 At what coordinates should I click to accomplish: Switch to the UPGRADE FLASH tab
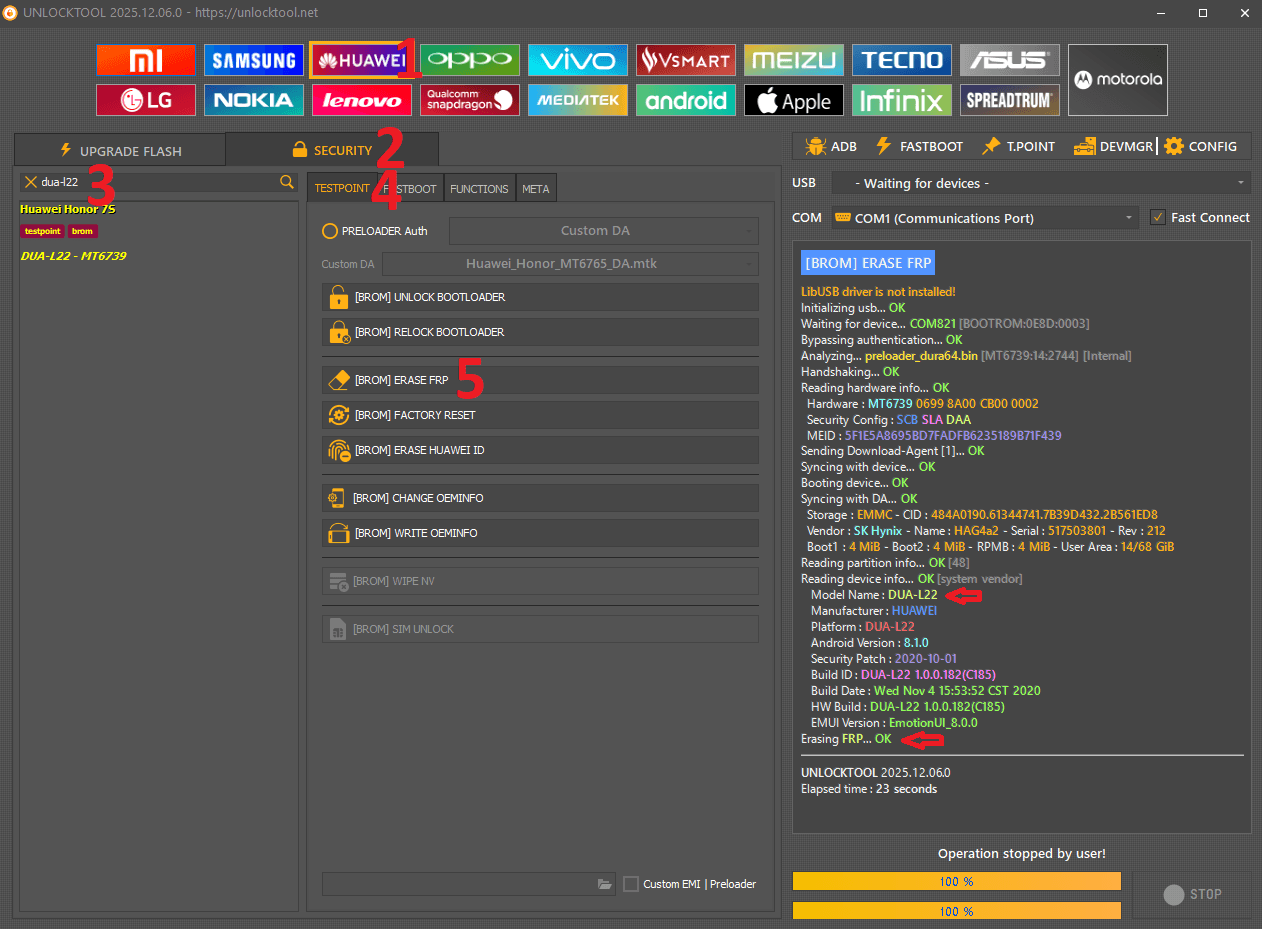click(120, 150)
